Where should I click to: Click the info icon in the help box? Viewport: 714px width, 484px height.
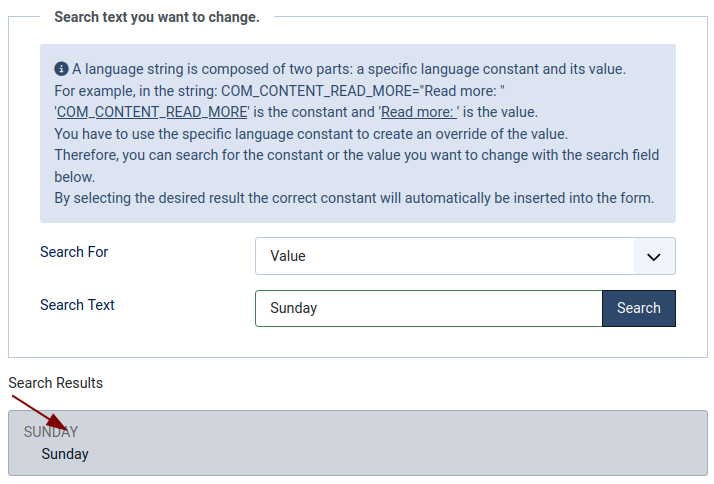coord(61,69)
